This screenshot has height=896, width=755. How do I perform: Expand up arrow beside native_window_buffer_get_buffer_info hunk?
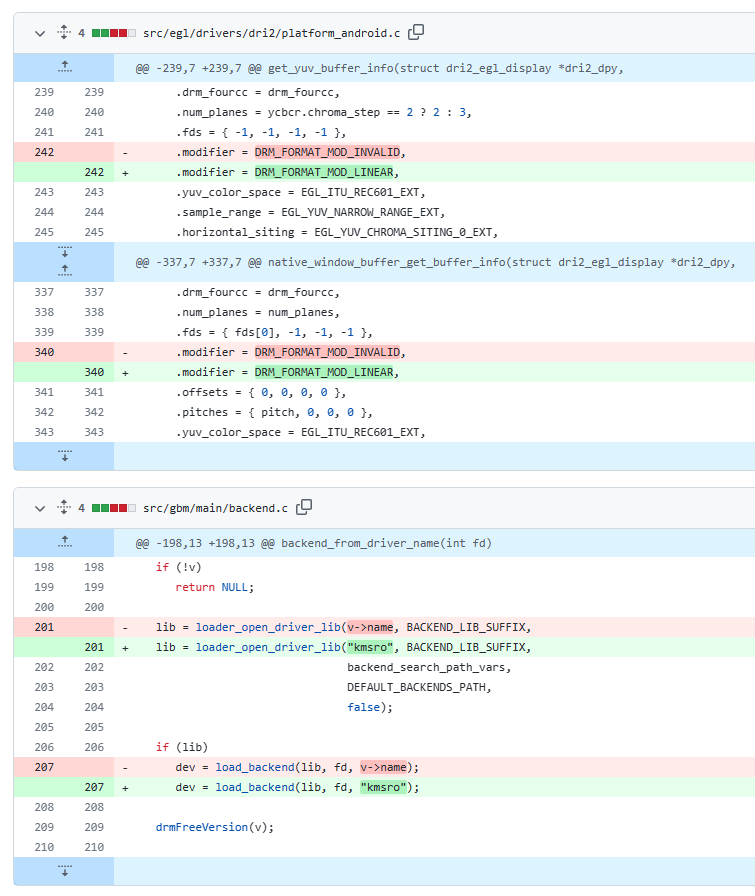tap(65, 271)
